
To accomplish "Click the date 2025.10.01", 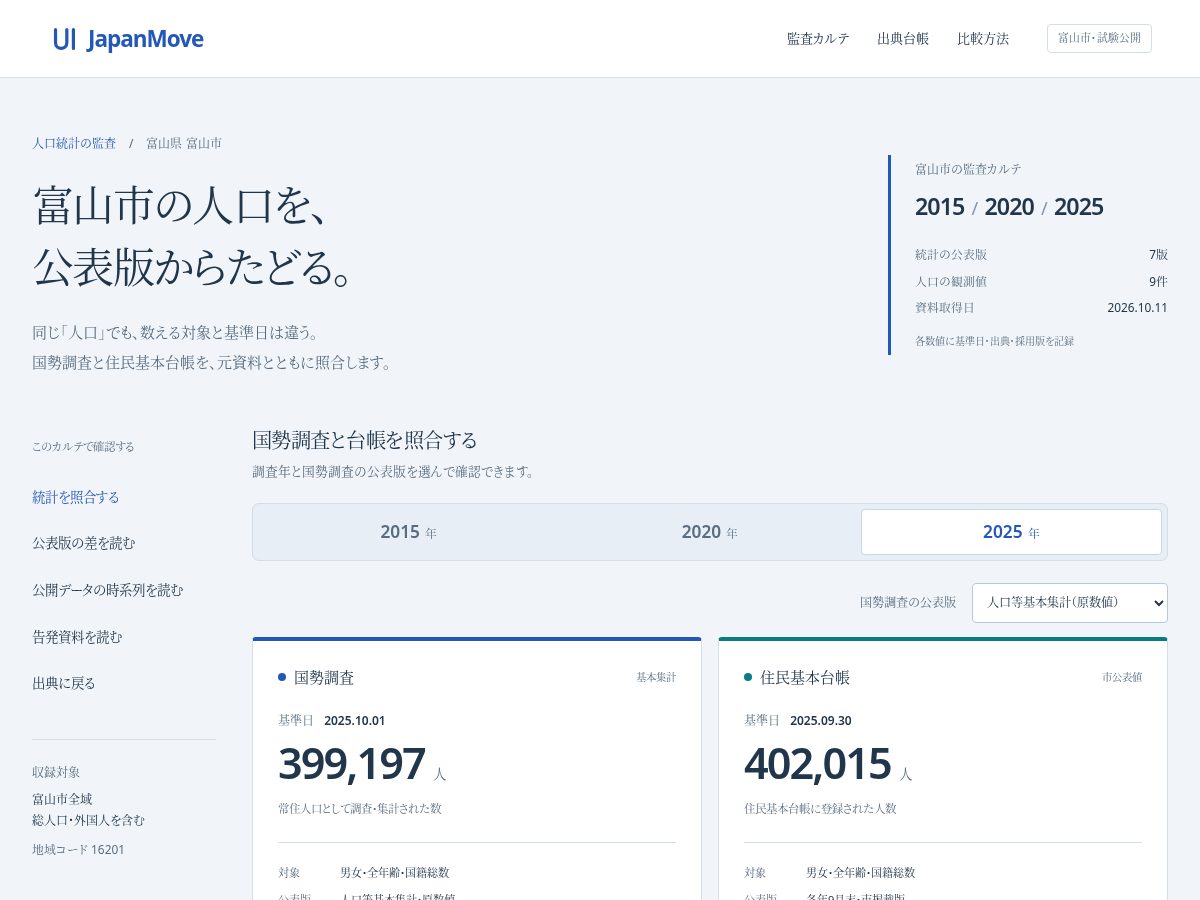I will (x=354, y=720).
